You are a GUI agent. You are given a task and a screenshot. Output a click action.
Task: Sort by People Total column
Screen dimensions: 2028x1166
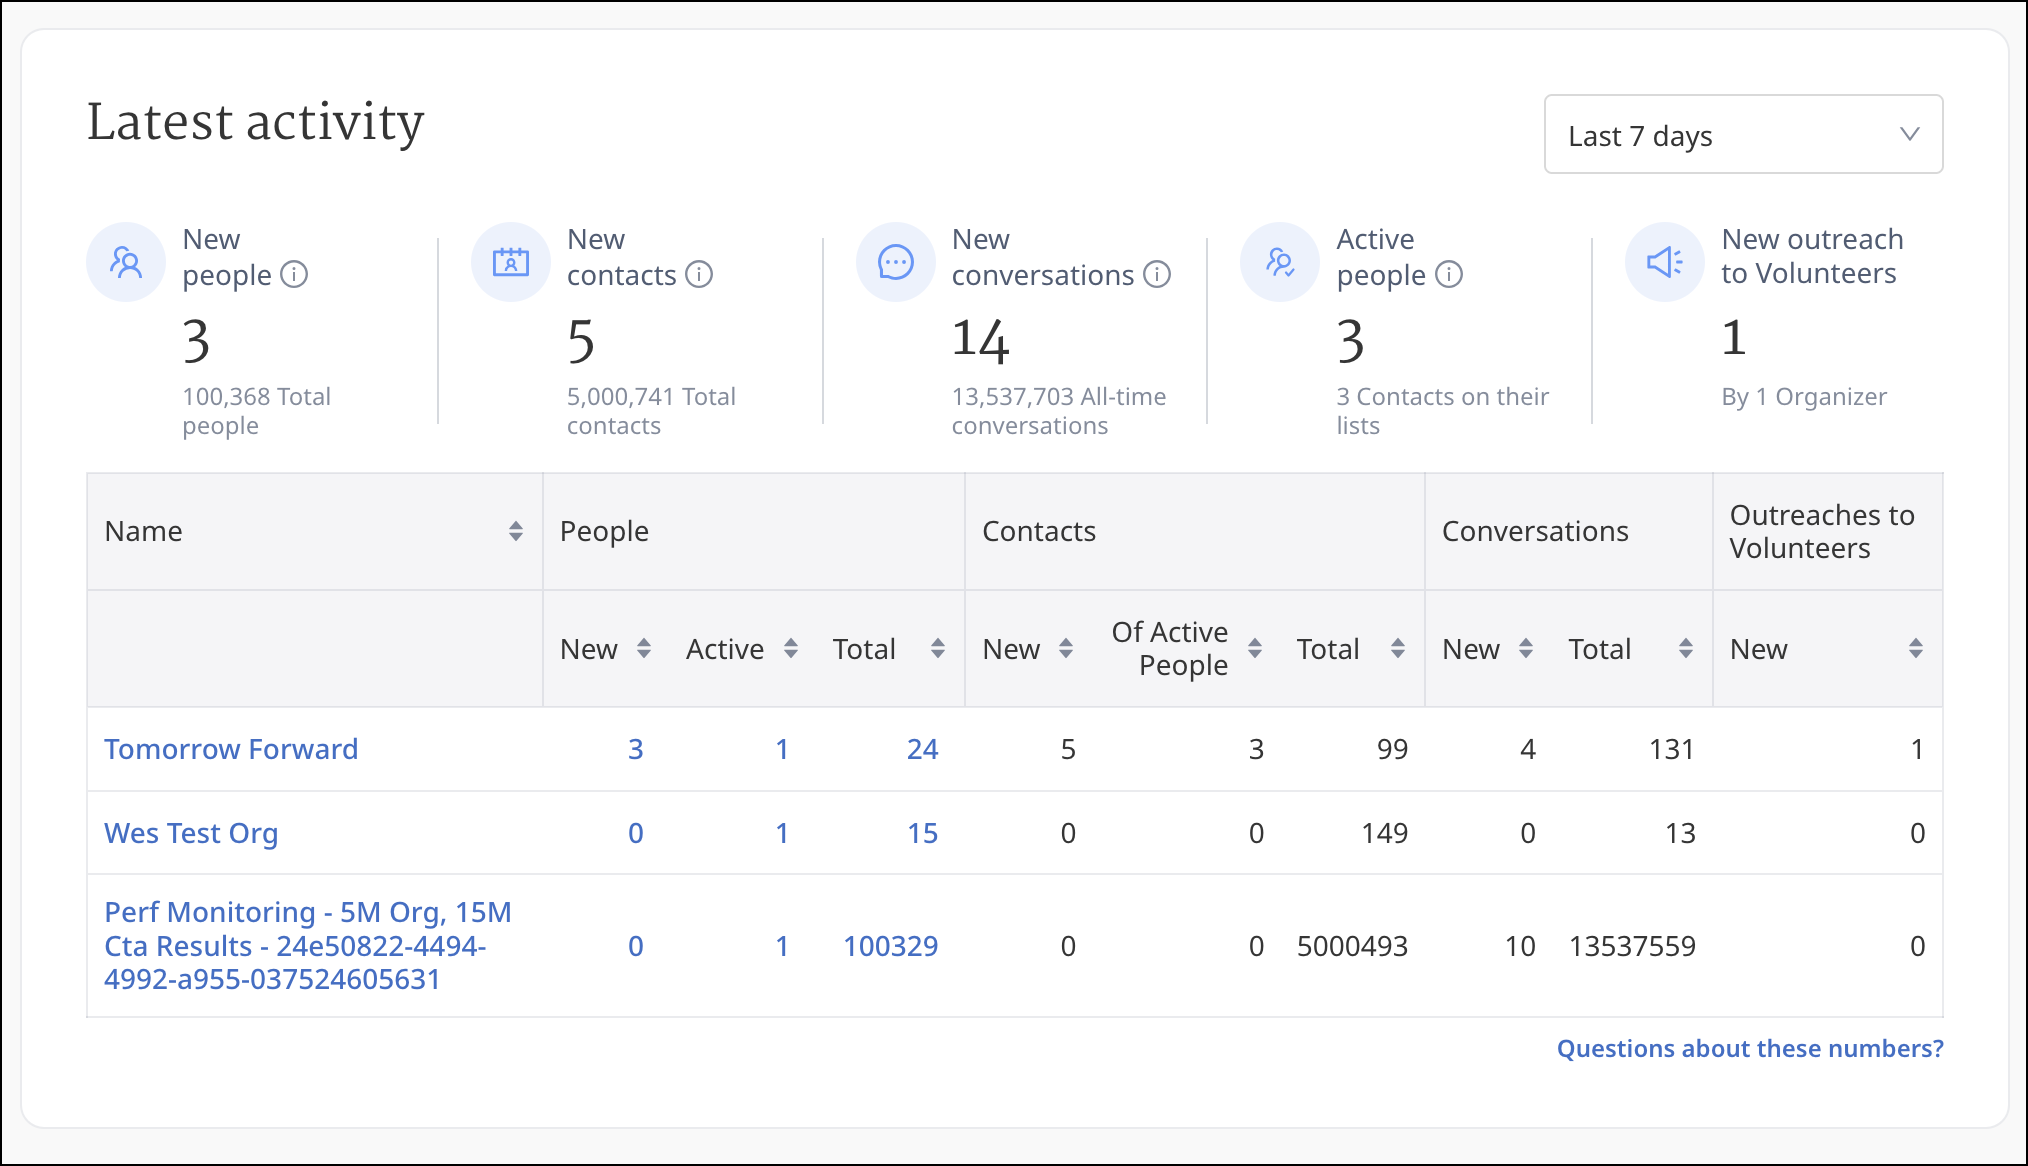pos(938,649)
